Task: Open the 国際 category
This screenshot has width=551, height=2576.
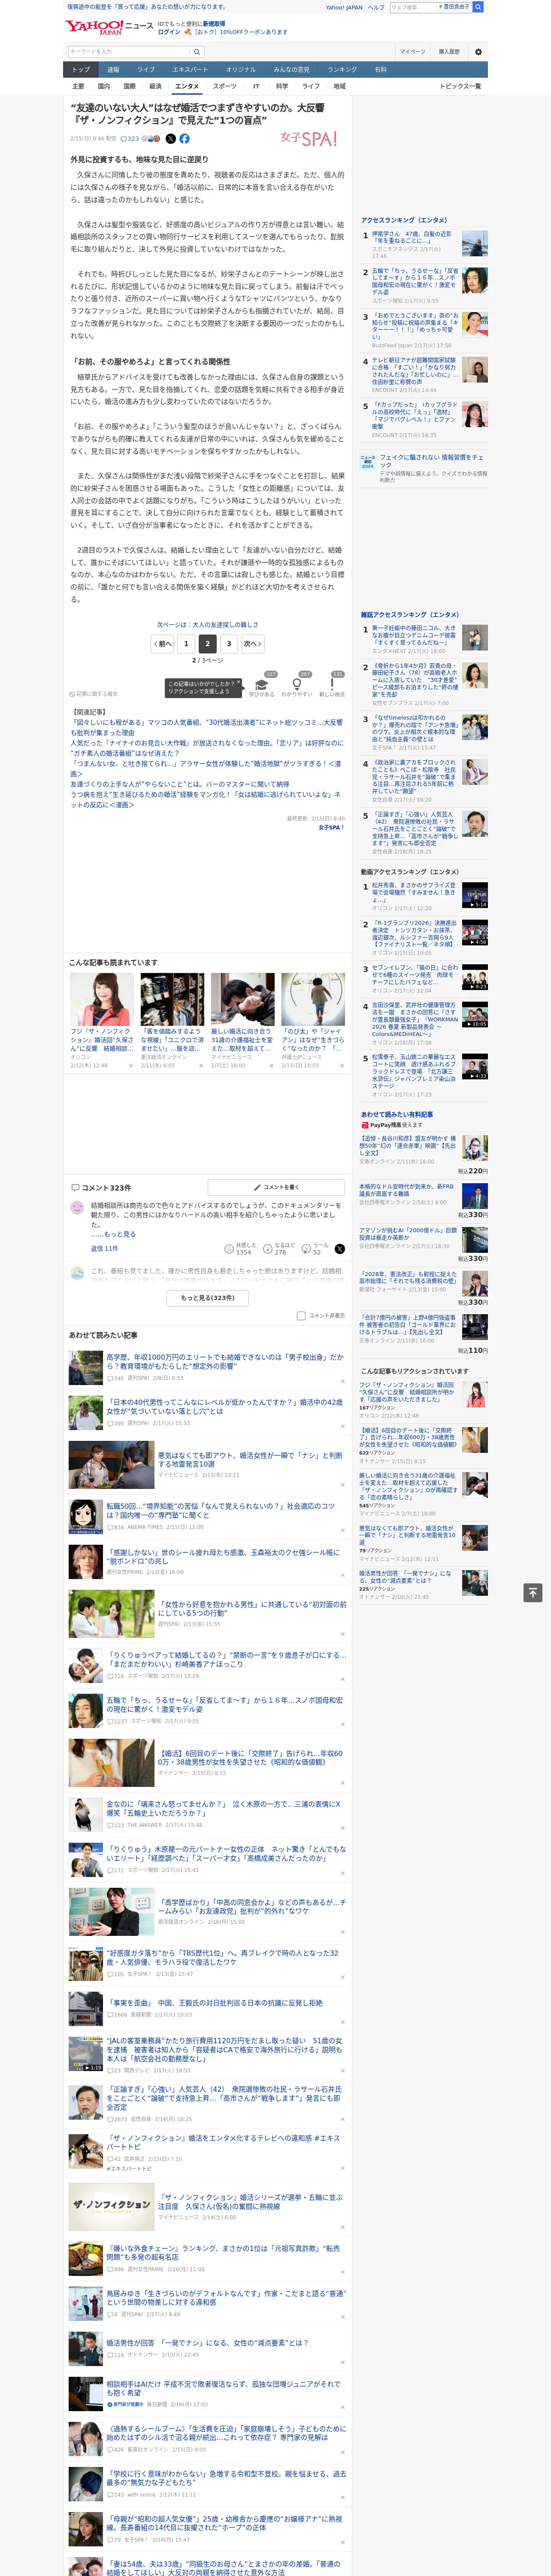Action: pyautogui.click(x=129, y=86)
